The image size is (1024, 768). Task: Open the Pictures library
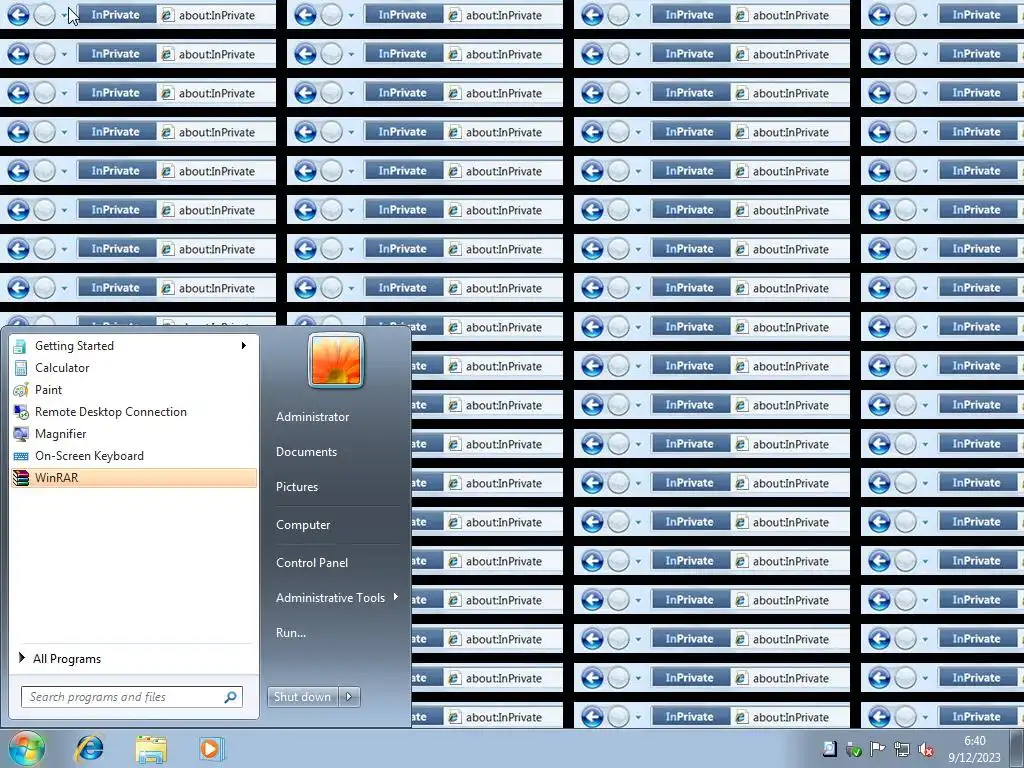coord(296,487)
